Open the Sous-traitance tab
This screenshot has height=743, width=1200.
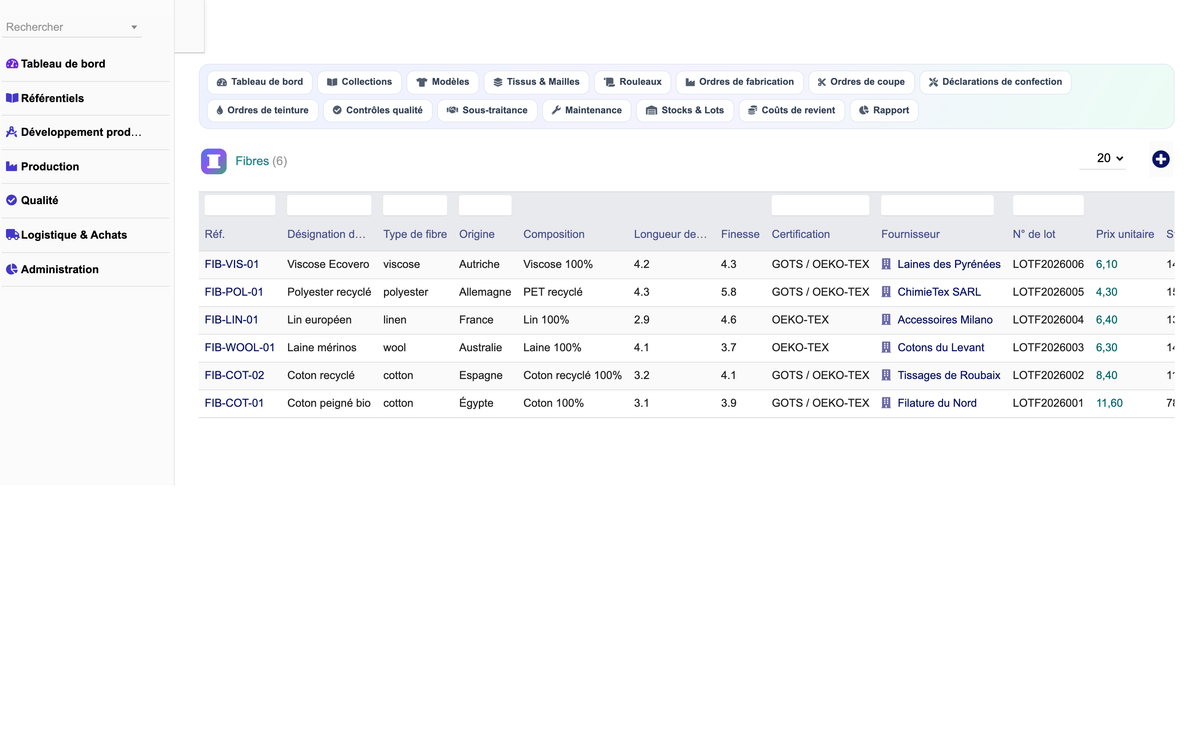pos(487,110)
